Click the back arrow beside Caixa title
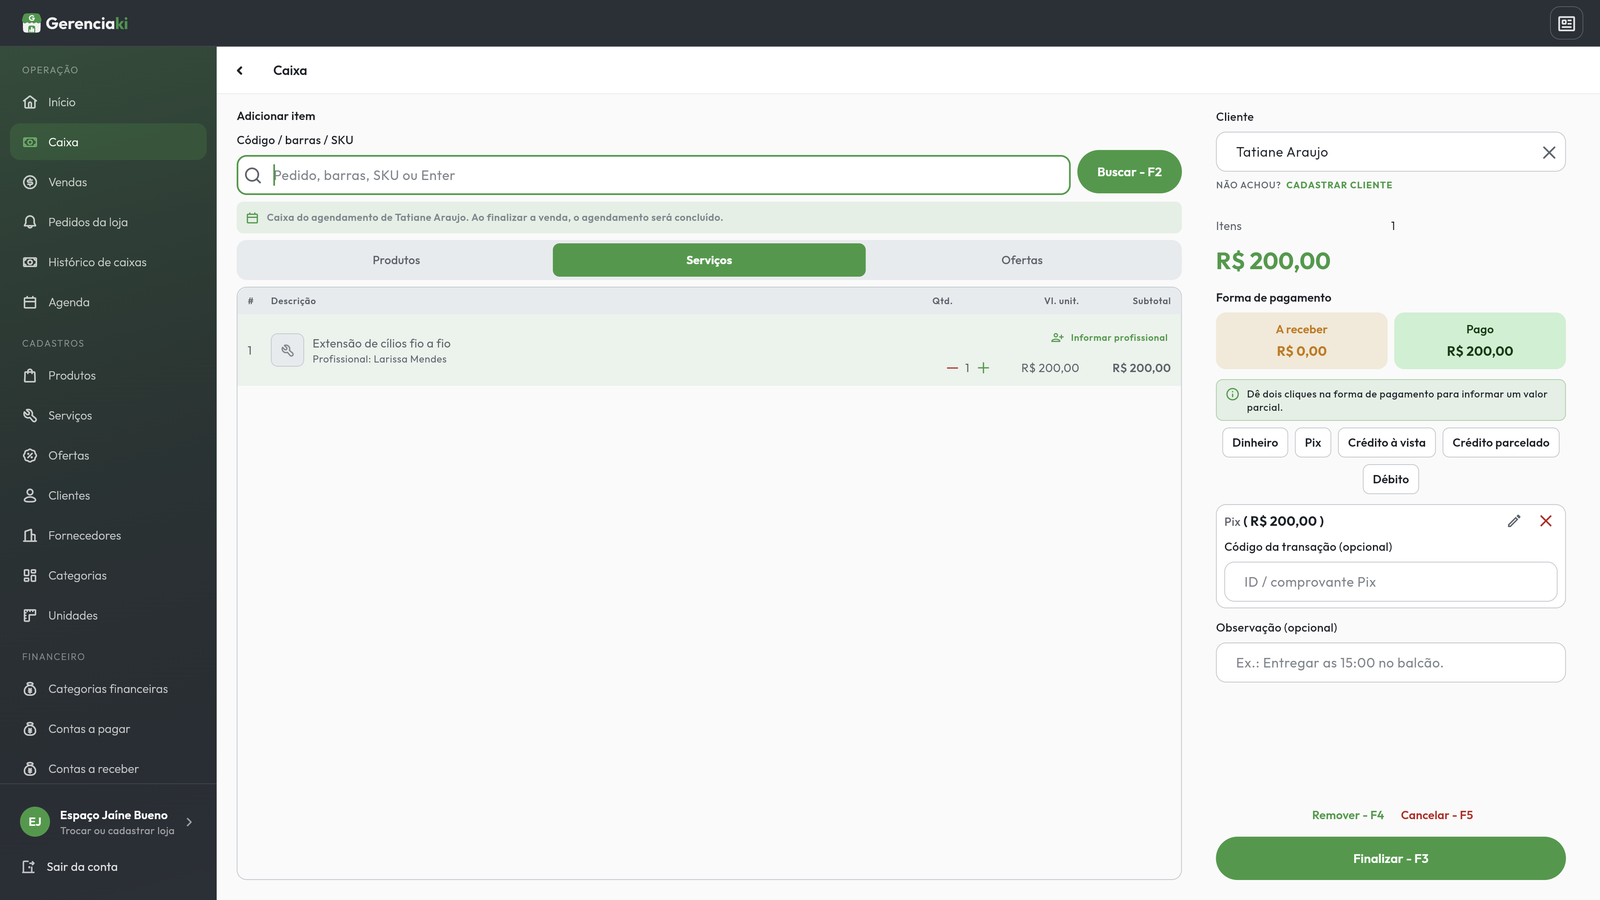This screenshot has width=1600, height=900. [x=240, y=70]
